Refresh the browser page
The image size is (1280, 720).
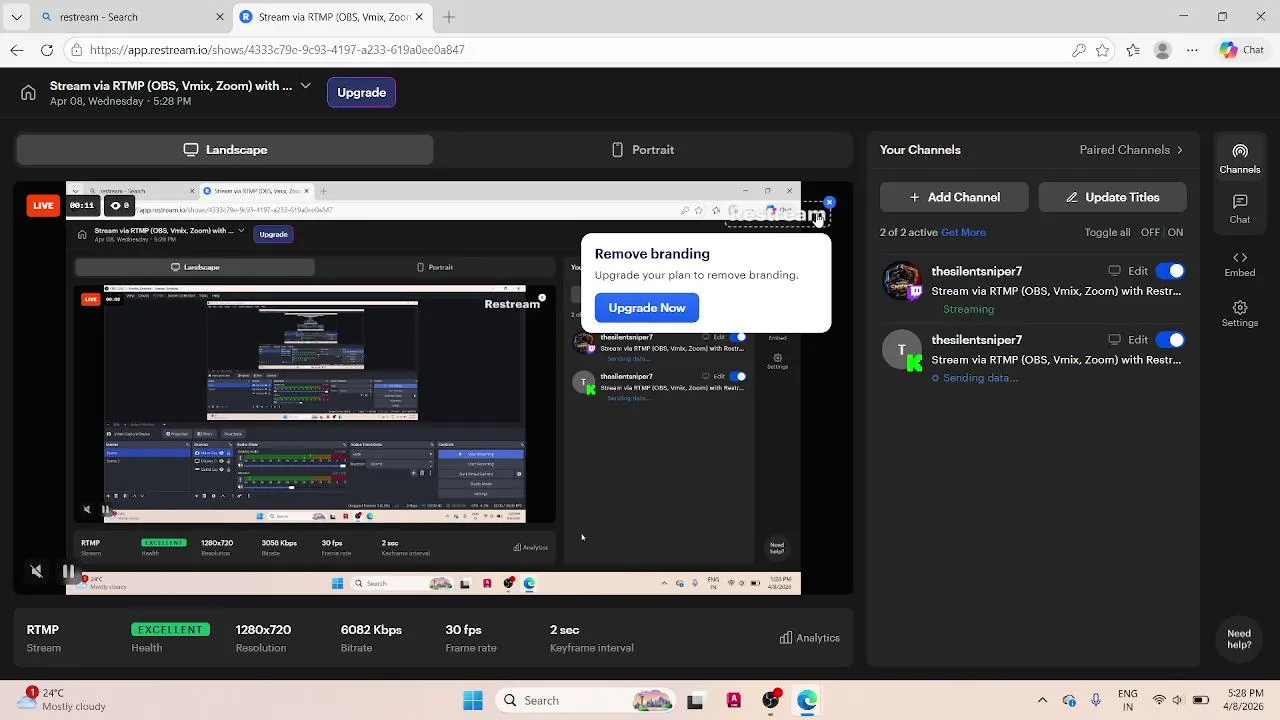coord(47,50)
